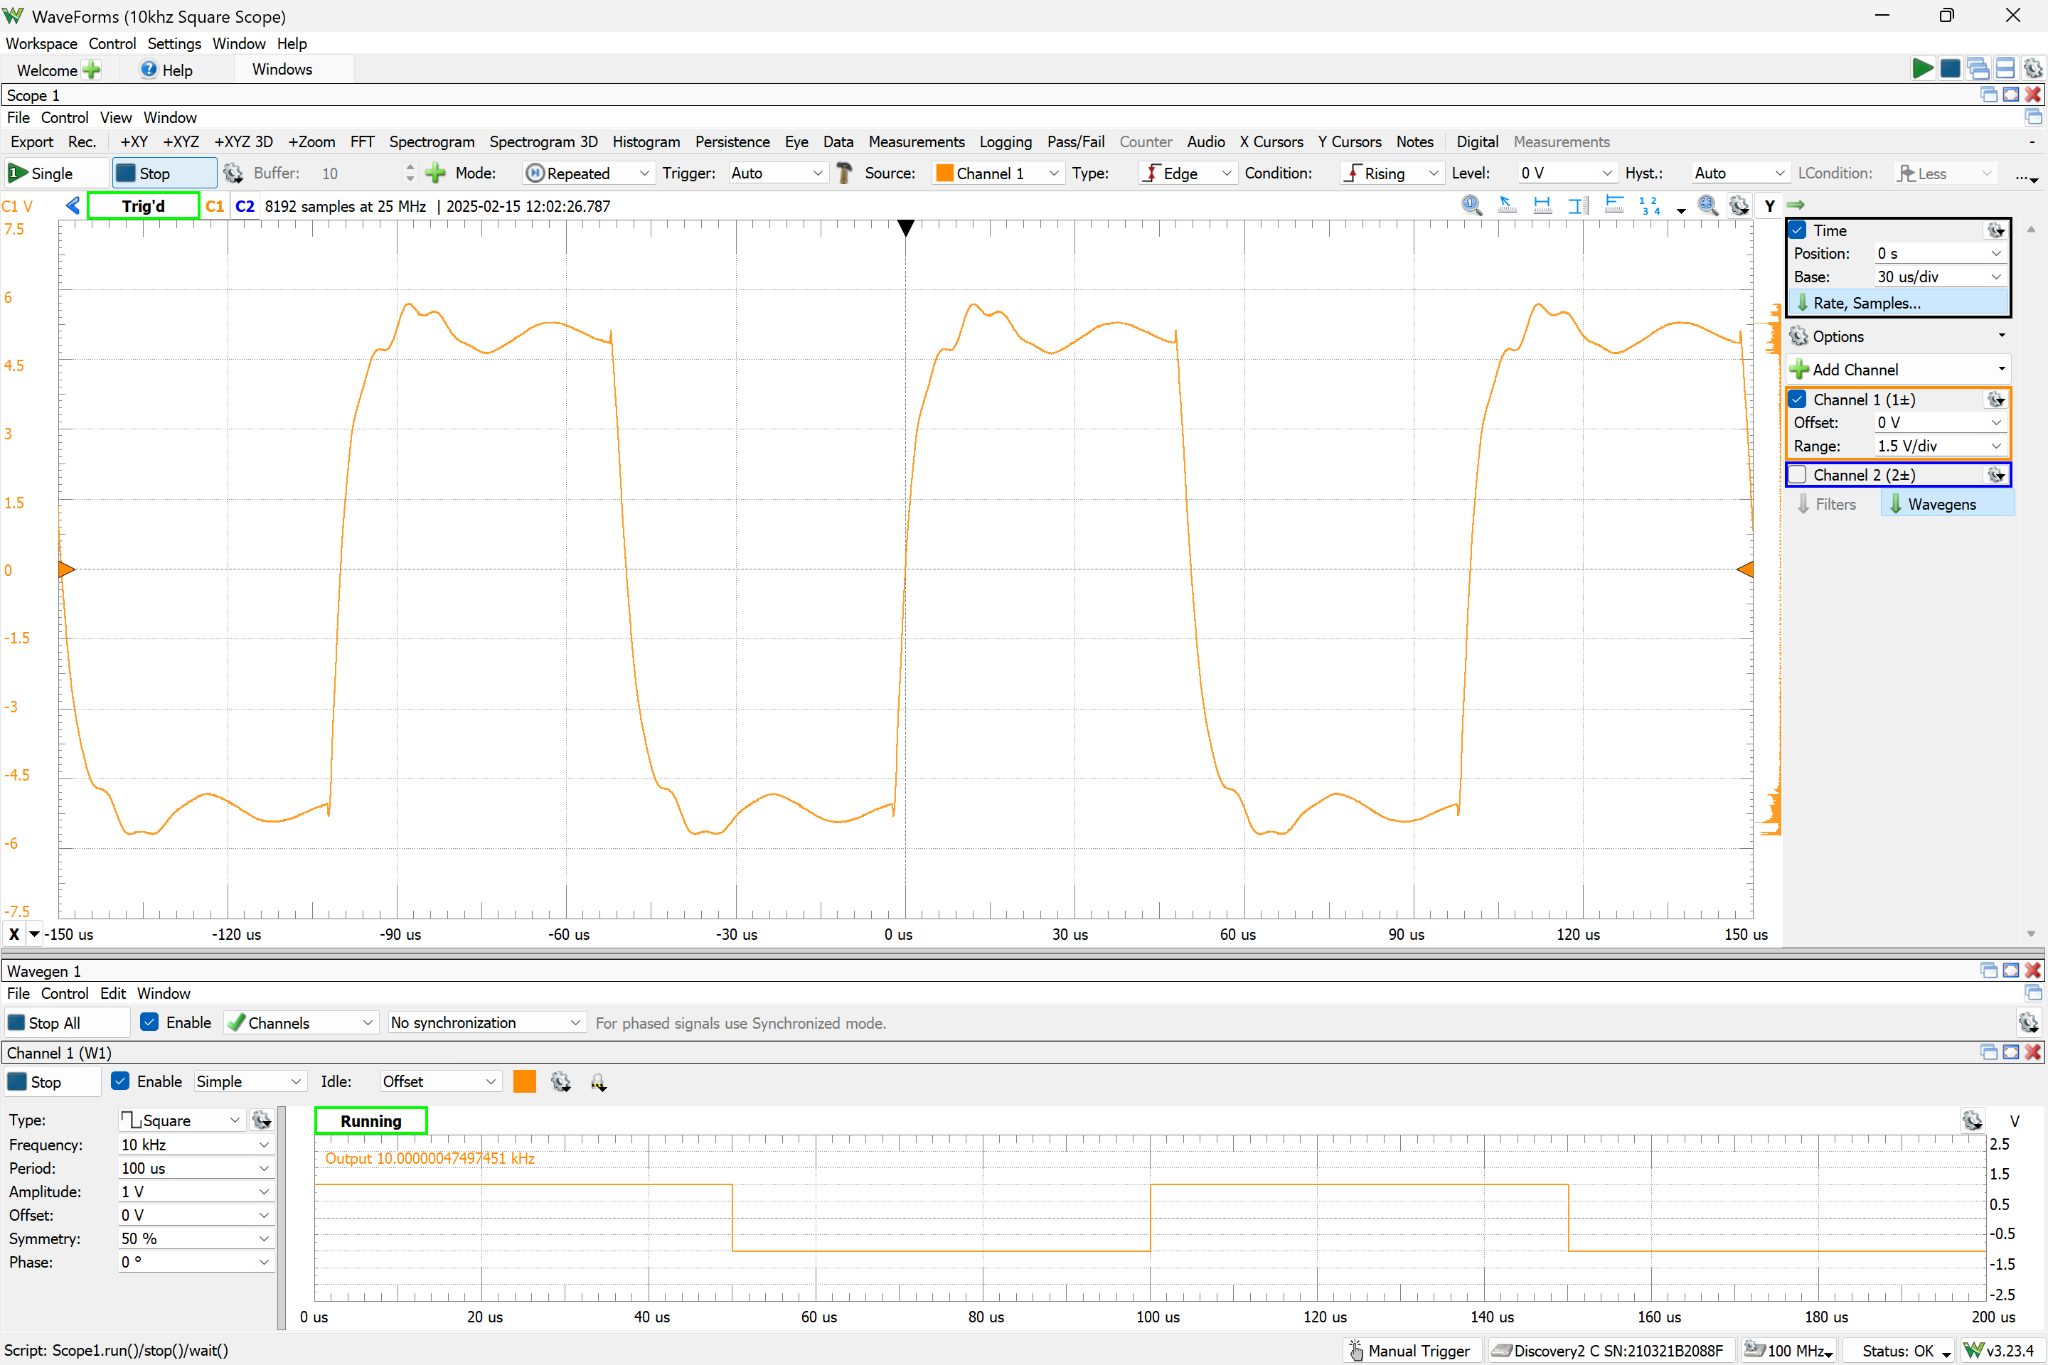Open the Trigger Auto dropdown
The height and width of the screenshot is (1365, 2048).
tap(777, 173)
